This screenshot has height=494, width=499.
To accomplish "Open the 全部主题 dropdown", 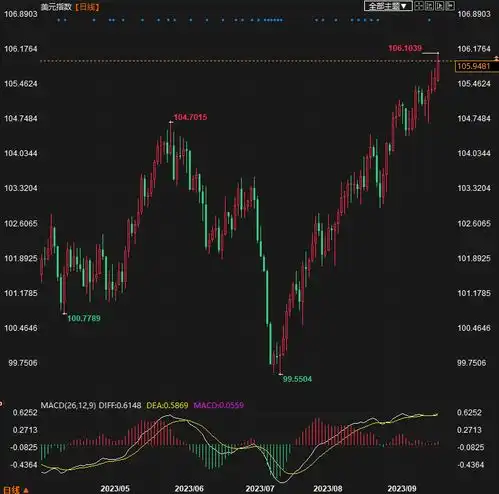I will [388, 6].
